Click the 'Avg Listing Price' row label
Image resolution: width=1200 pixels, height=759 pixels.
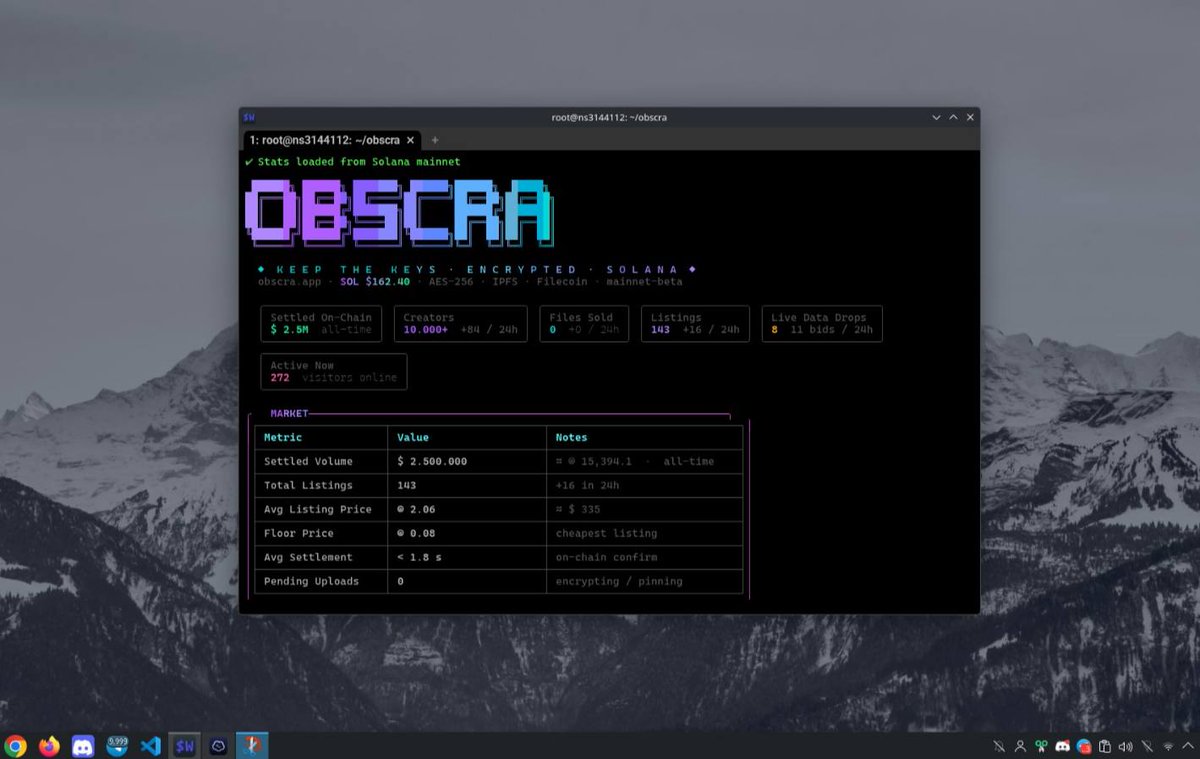tap(318, 509)
